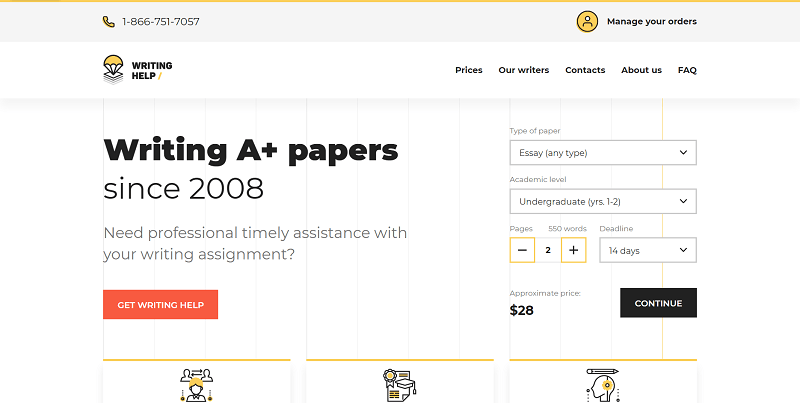Click the phone handset icon
Screen dimensions: 800x403
108,21
